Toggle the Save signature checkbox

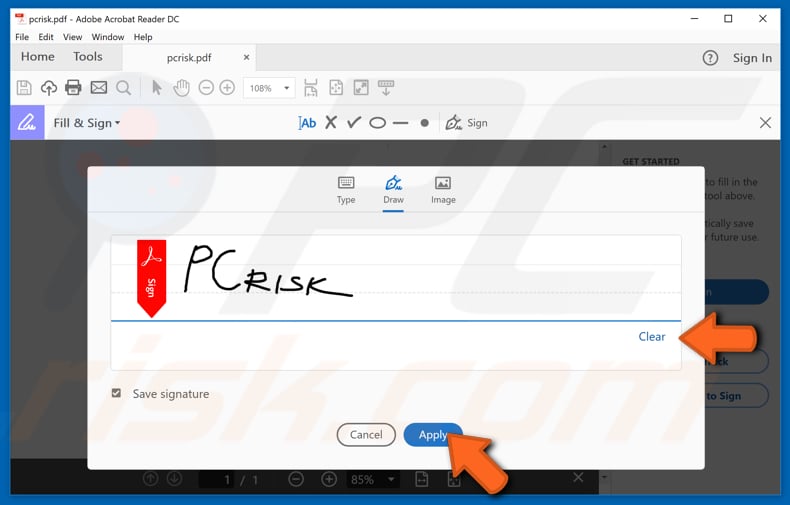tap(116, 393)
